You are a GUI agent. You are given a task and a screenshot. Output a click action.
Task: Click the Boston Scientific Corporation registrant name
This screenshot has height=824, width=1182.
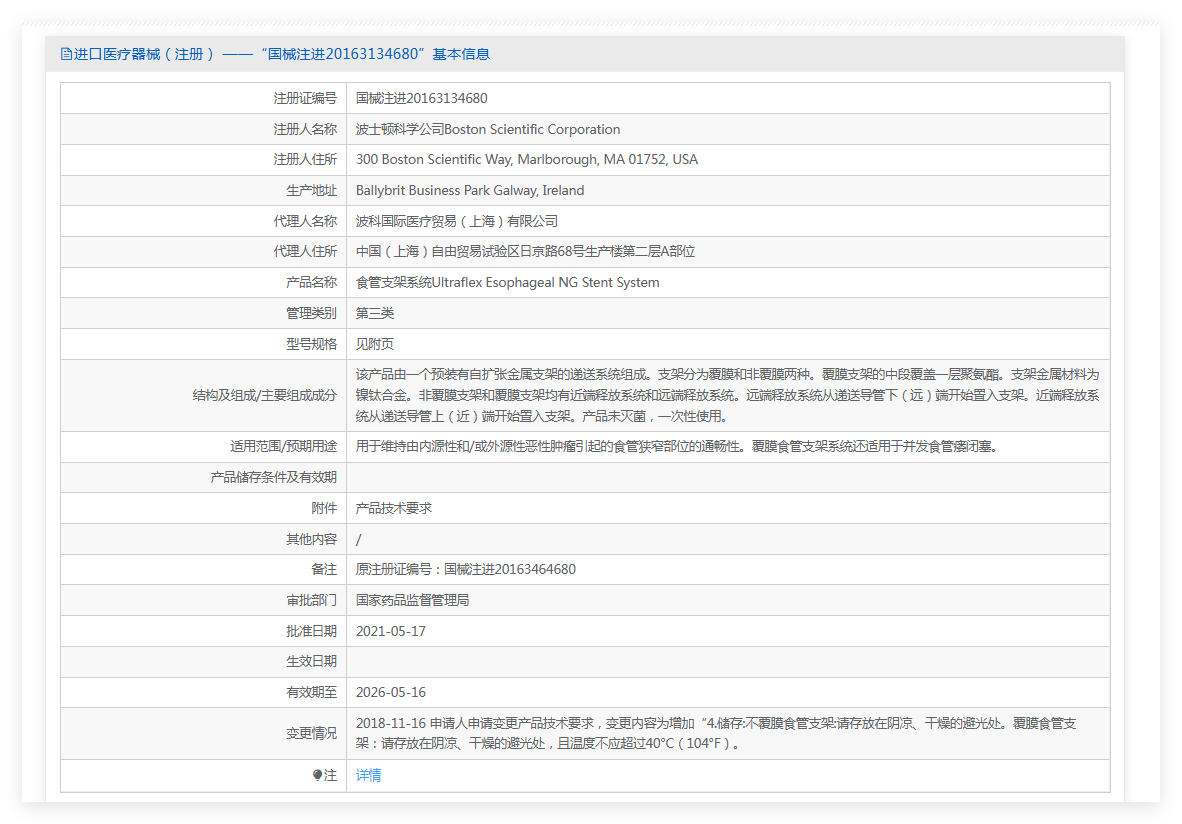(x=488, y=129)
